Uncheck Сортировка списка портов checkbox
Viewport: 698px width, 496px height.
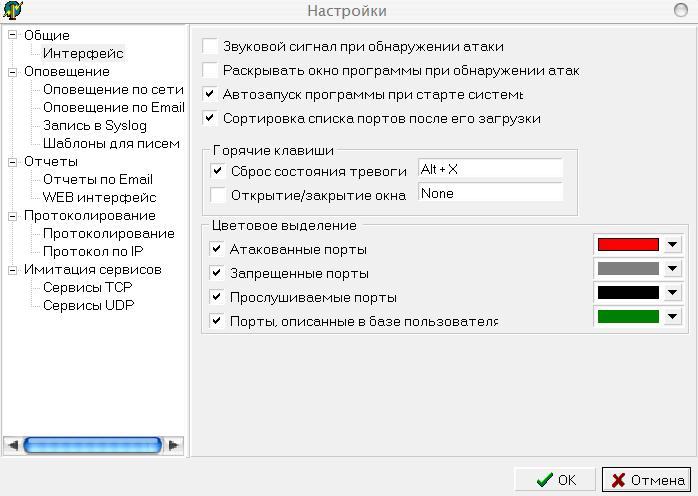pyautogui.click(x=210, y=118)
